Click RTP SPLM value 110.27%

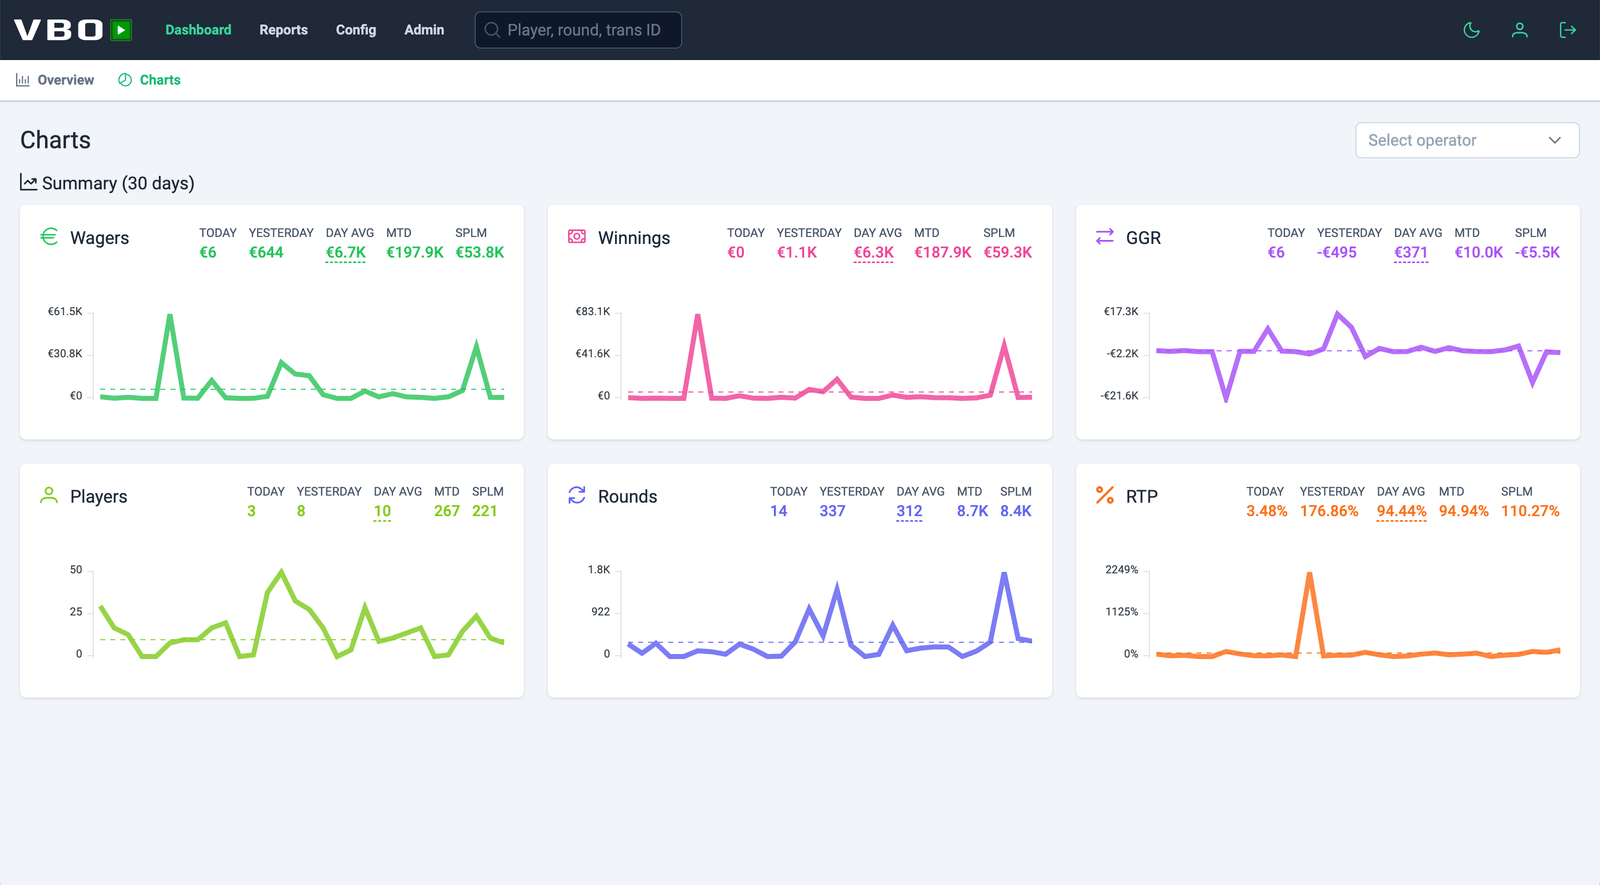(1531, 512)
